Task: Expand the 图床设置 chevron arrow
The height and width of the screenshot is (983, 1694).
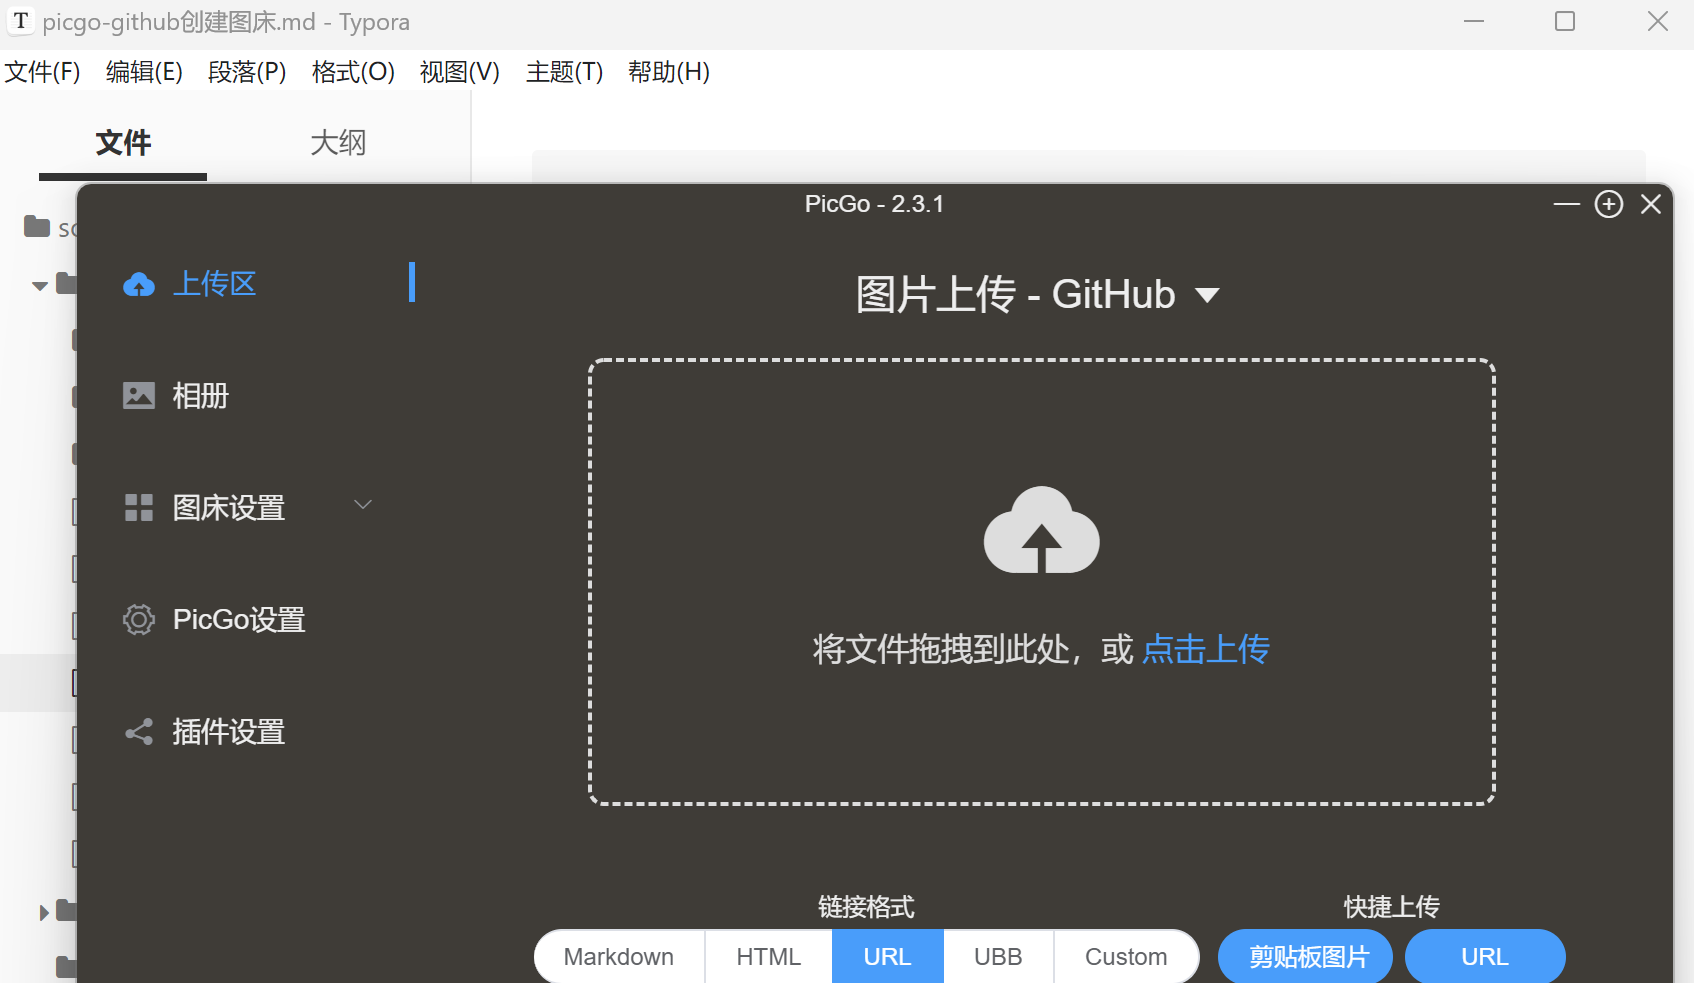Action: 363,505
